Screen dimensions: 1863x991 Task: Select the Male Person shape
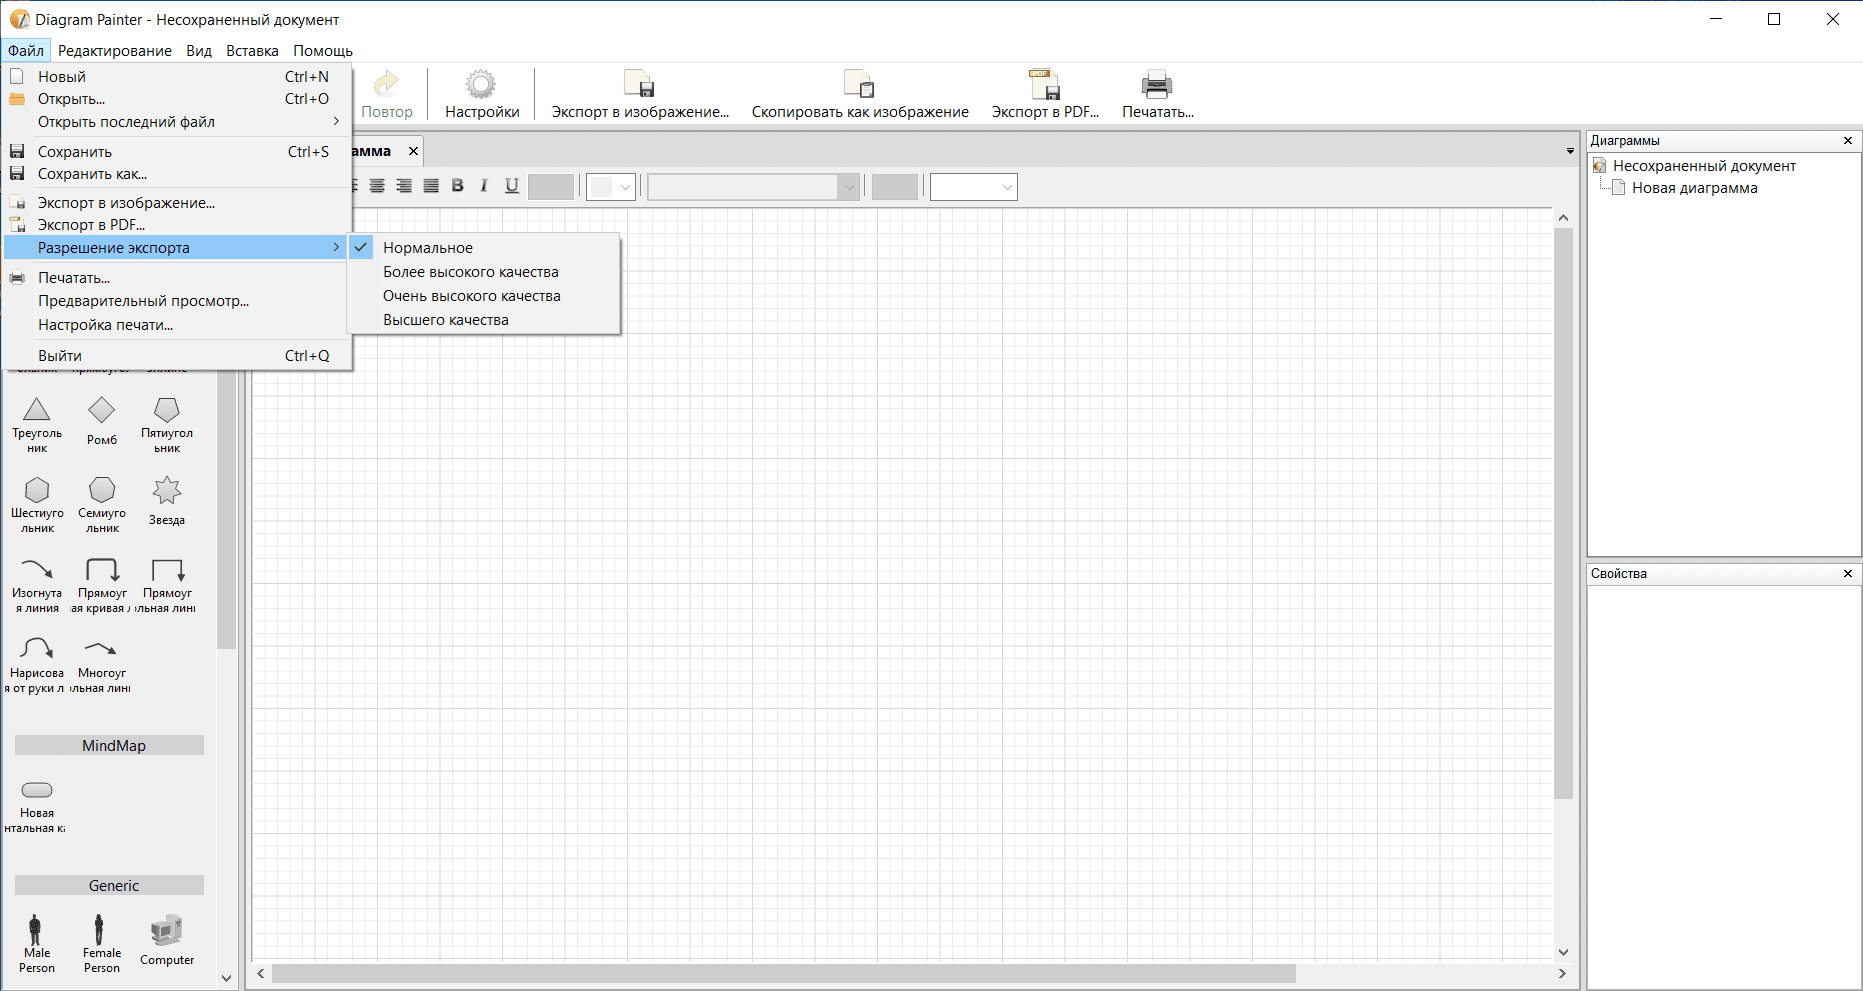[37, 943]
